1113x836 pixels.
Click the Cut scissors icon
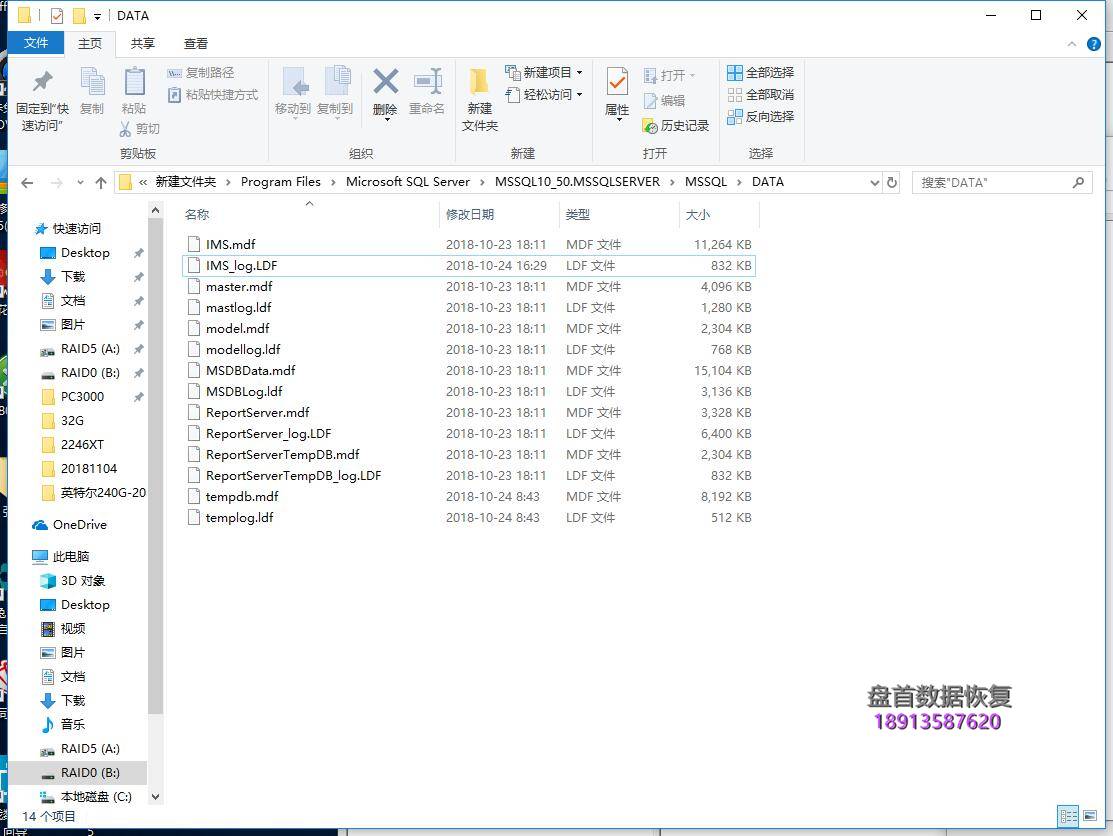coord(125,129)
